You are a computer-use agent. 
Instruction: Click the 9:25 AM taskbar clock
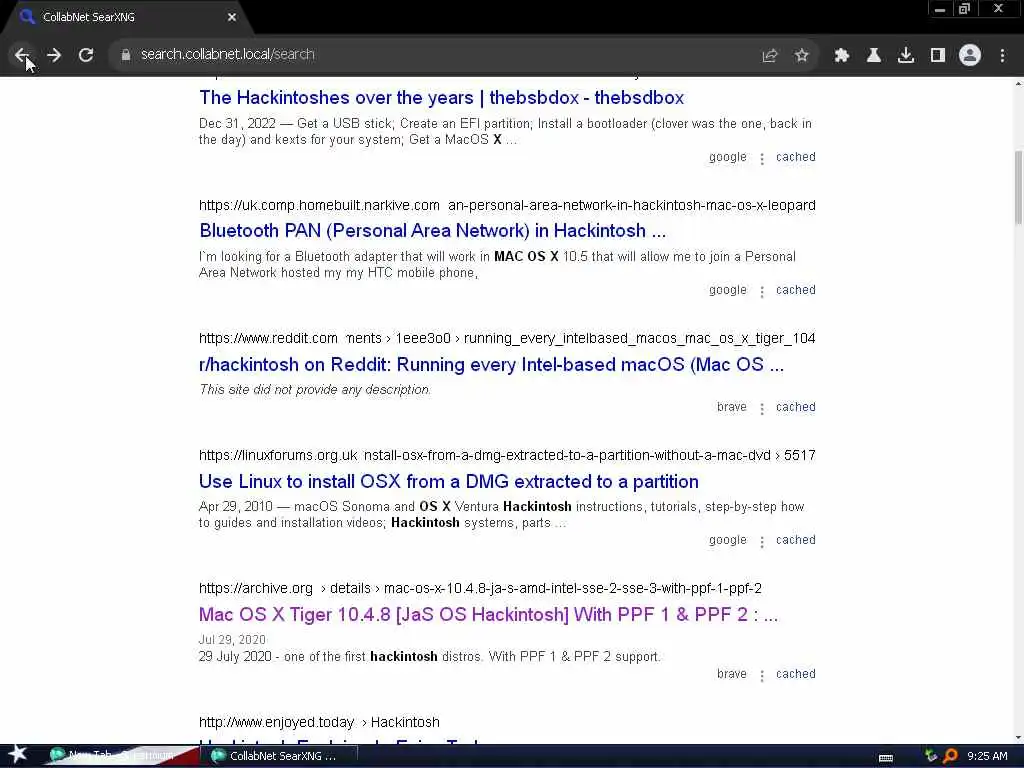[x=987, y=756]
